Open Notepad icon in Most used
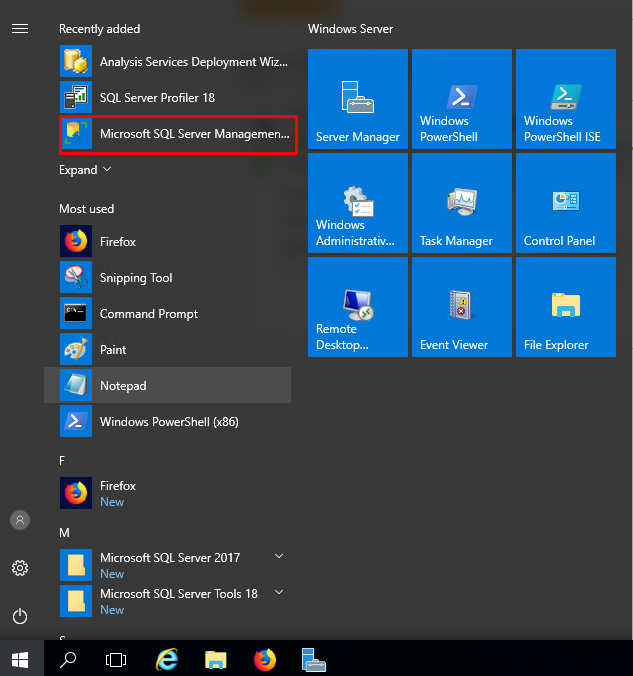Screen dimensions: 633x676 point(76,385)
